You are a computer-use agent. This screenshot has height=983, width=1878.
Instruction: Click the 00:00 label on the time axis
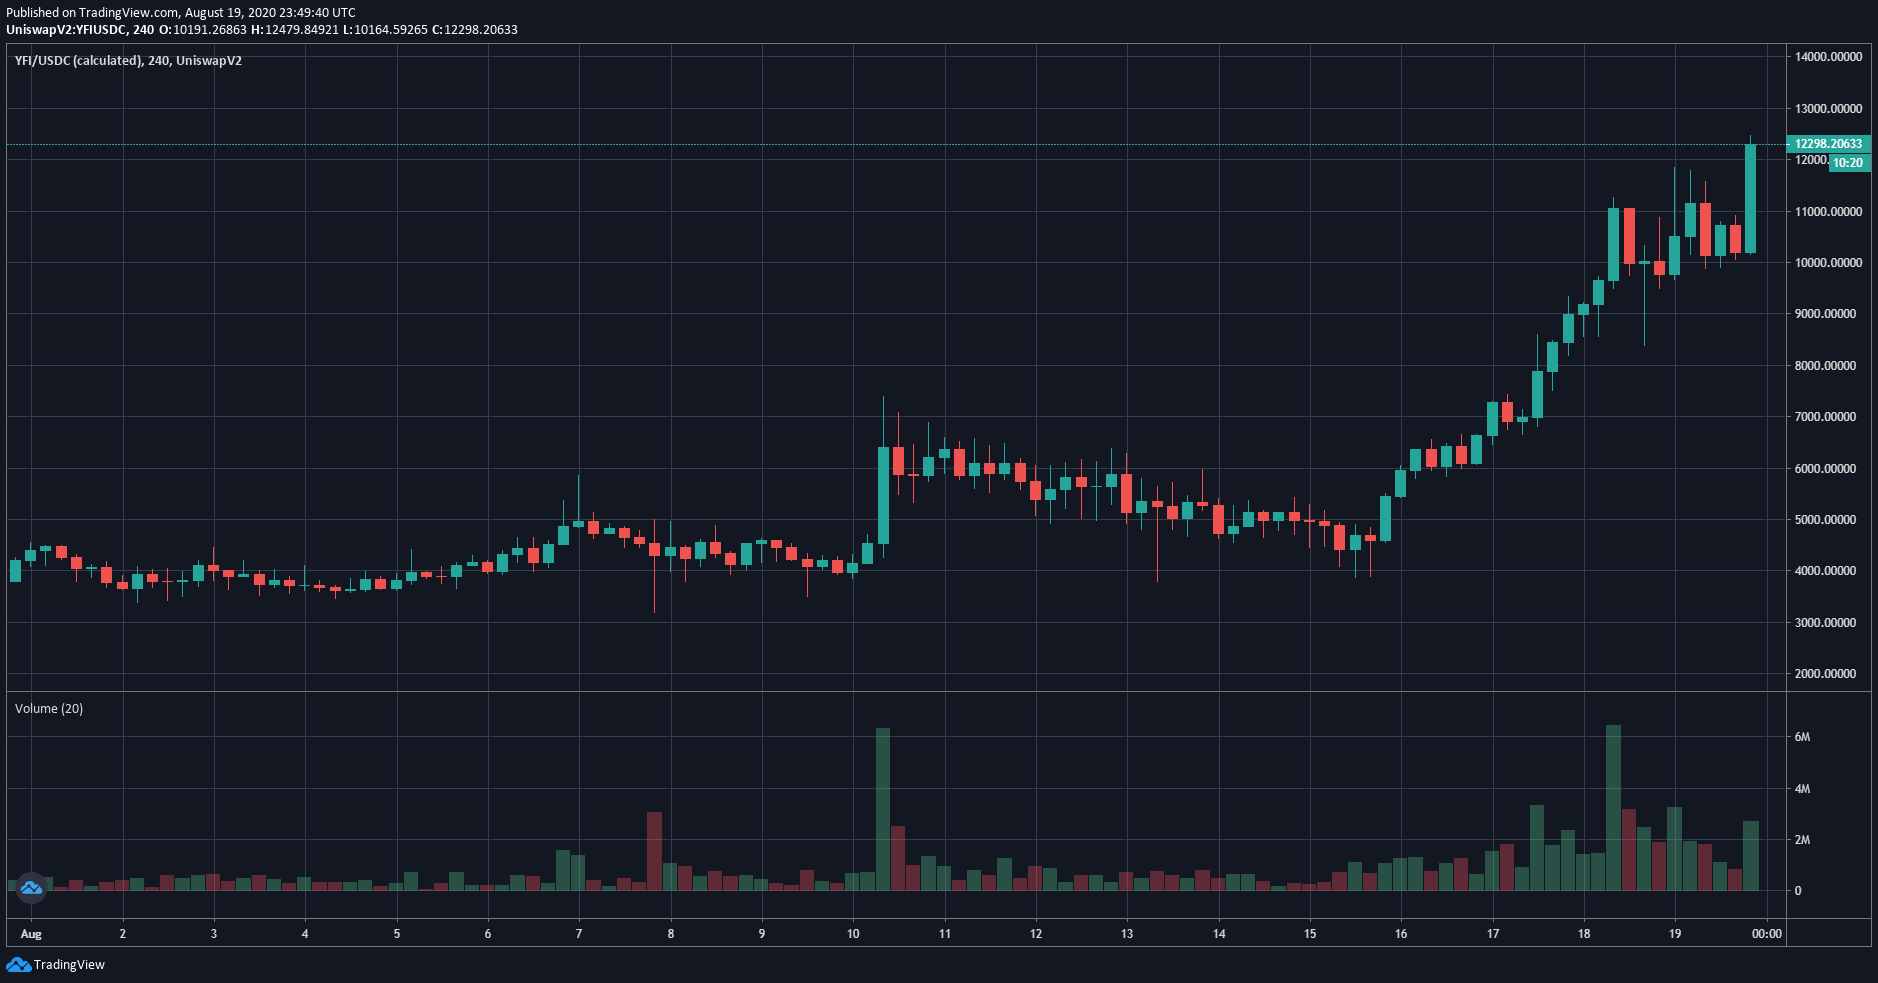click(x=1767, y=934)
